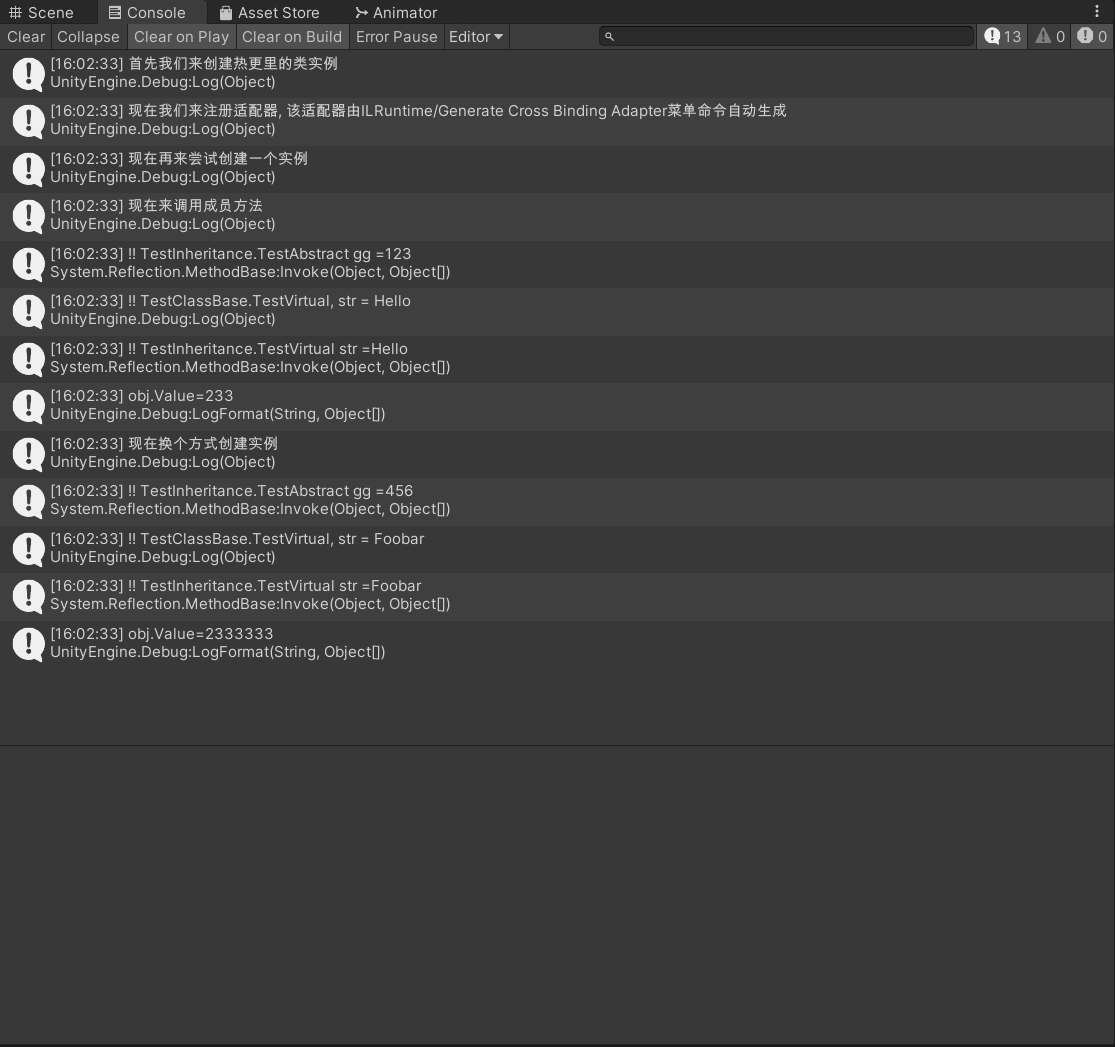Open the Asset Store tab
Image resolution: width=1115 pixels, height=1047 pixels.
point(270,13)
